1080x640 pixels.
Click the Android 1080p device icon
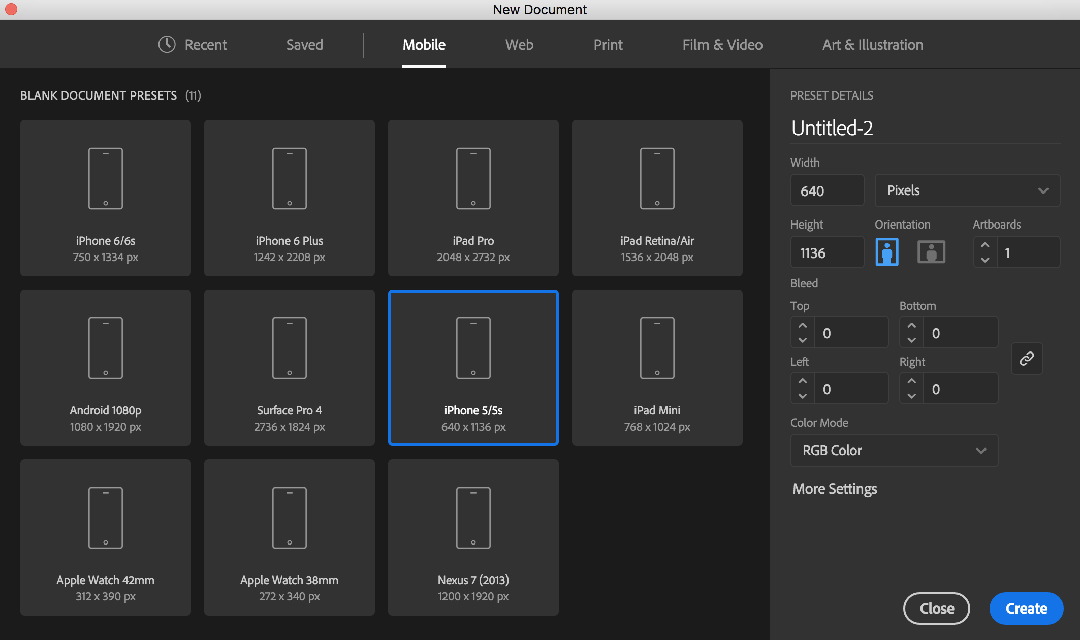[105, 348]
